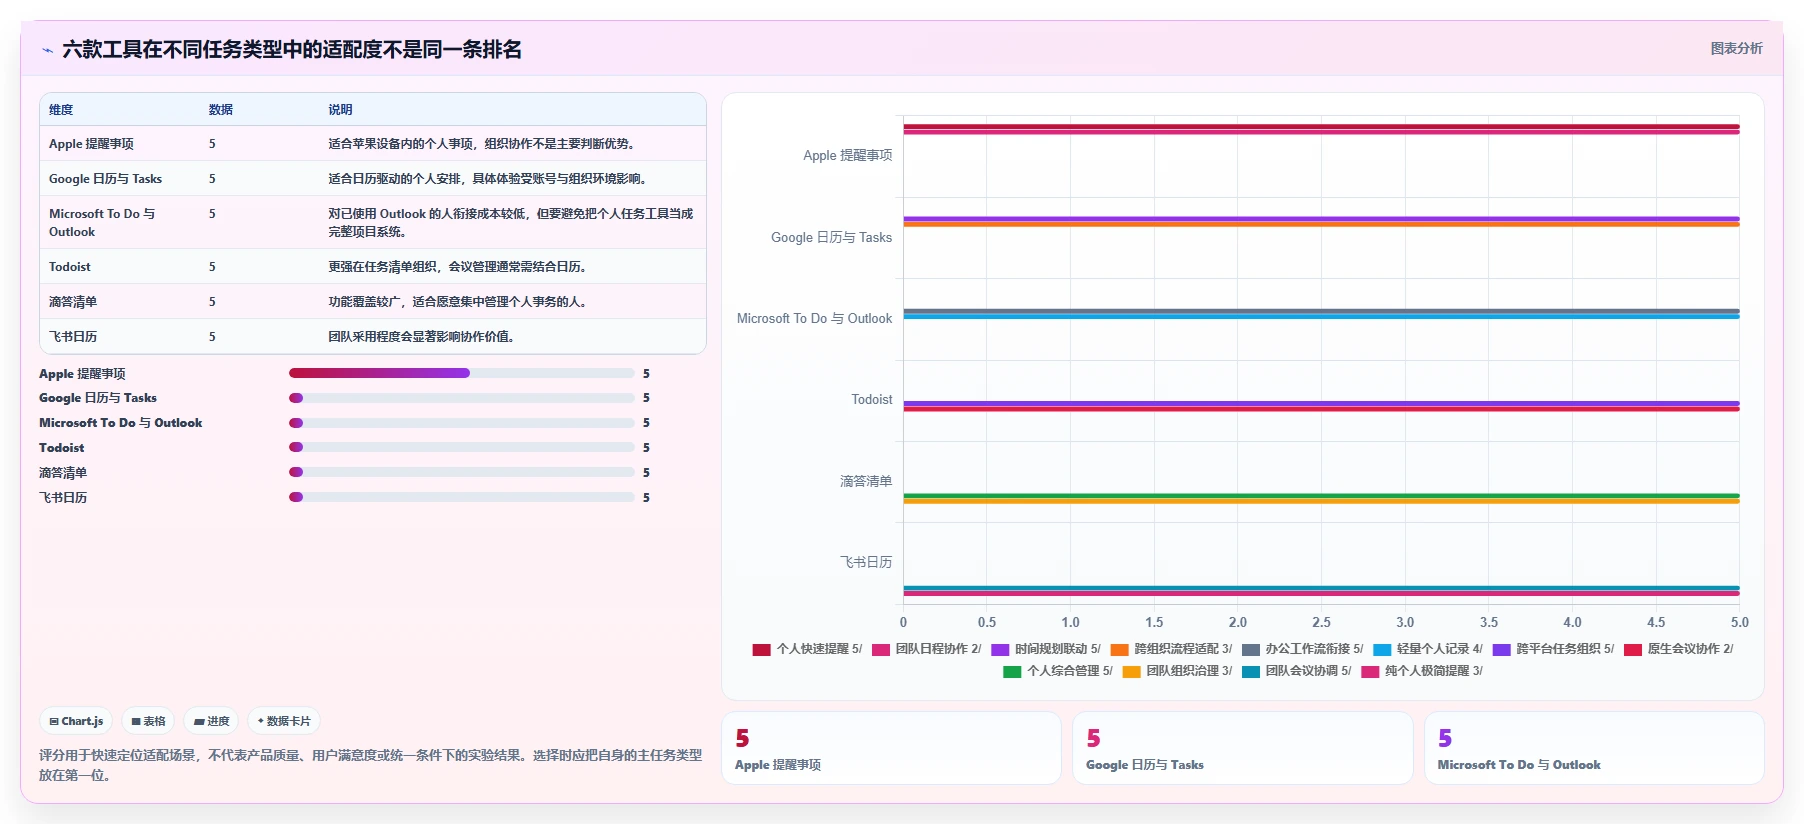
Task: Click the teal 团队会议协调 bar in the 飞书日历 row
Action: [1321, 588]
